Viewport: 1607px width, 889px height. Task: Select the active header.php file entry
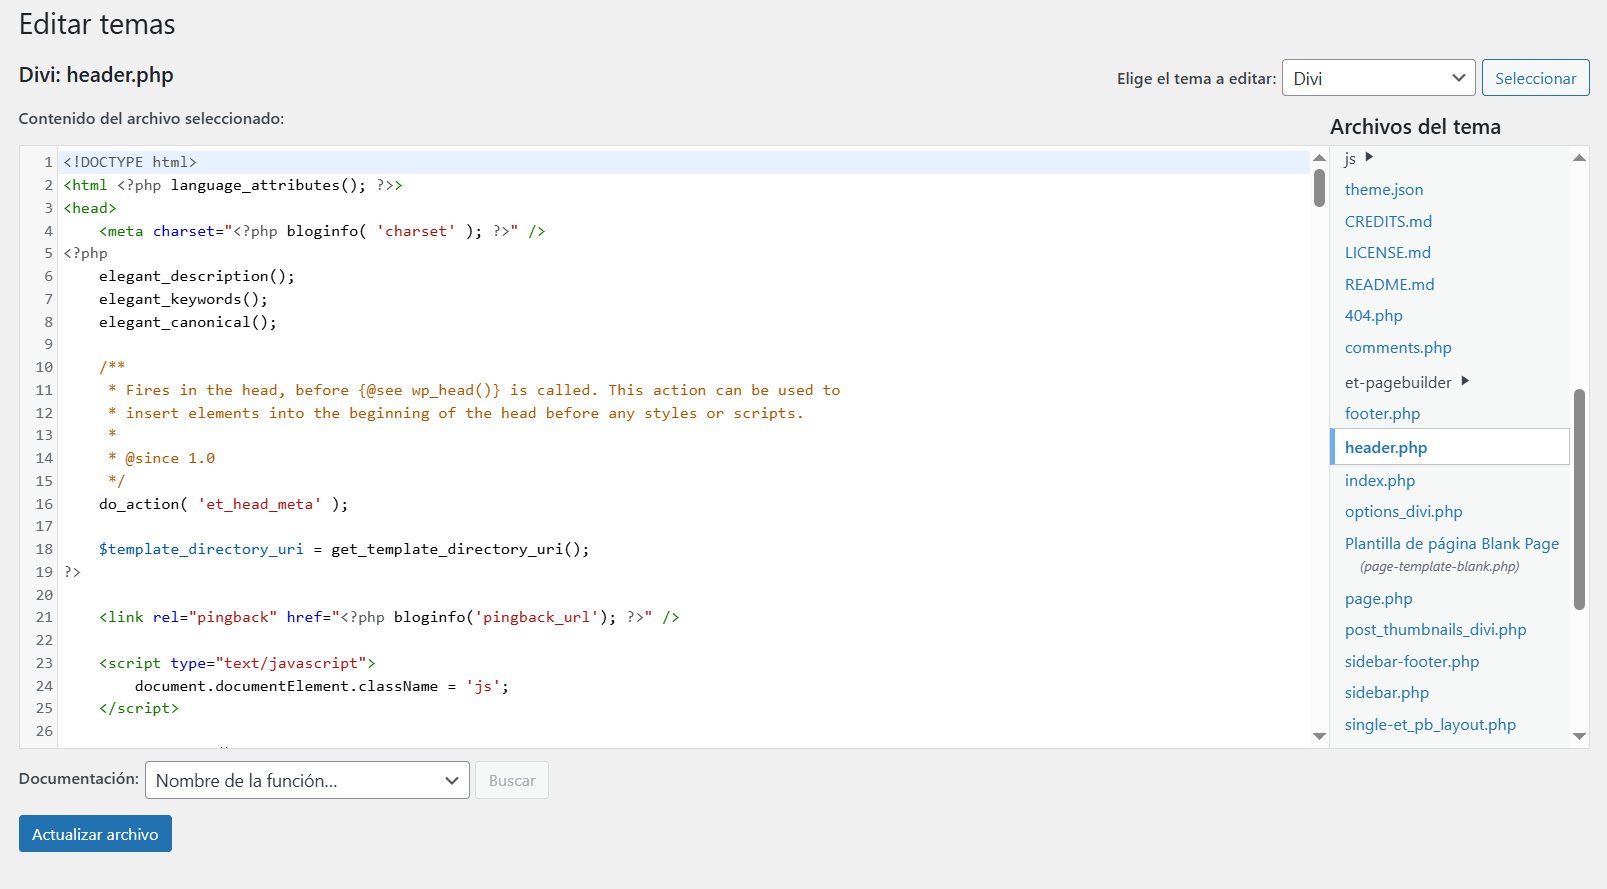click(1450, 447)
